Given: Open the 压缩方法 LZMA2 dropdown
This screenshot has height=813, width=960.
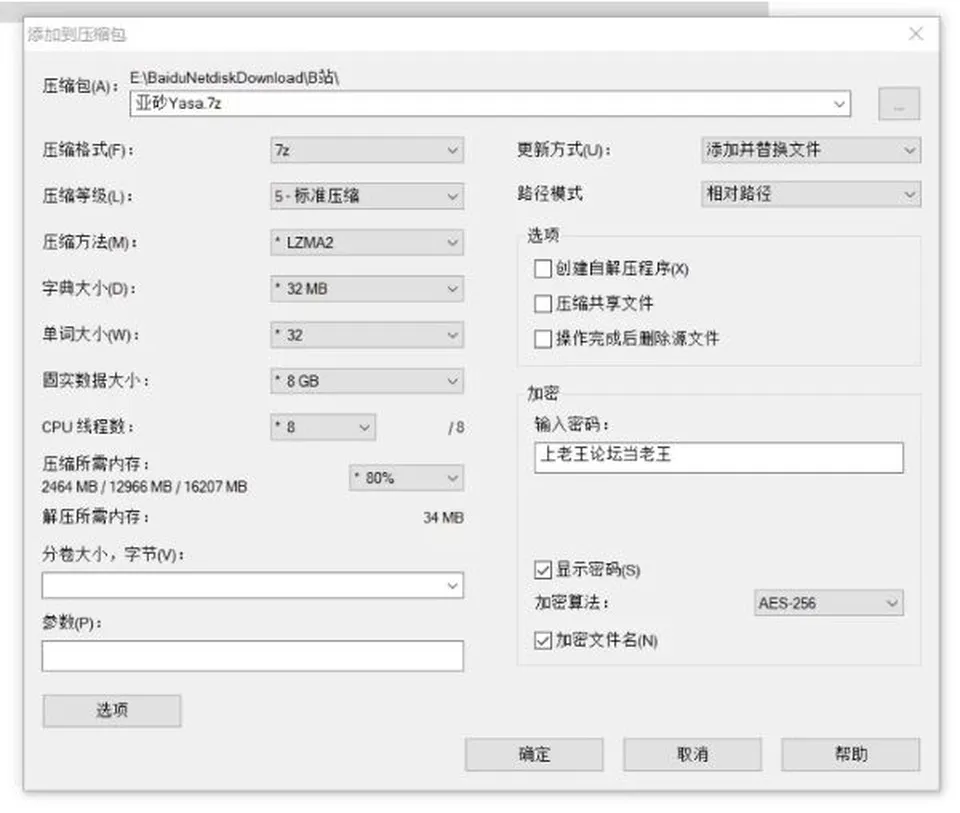Looking at the screenshot, I should tap(367, 242).
